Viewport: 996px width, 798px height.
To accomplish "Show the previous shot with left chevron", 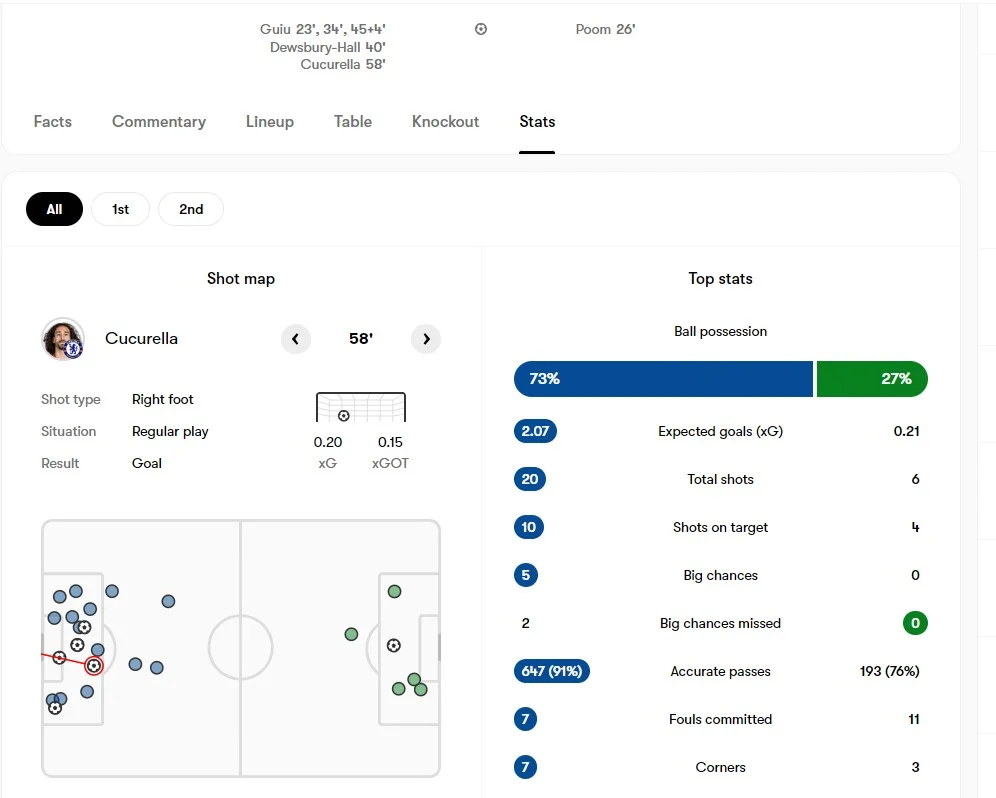I will click(x=295, y=339).
